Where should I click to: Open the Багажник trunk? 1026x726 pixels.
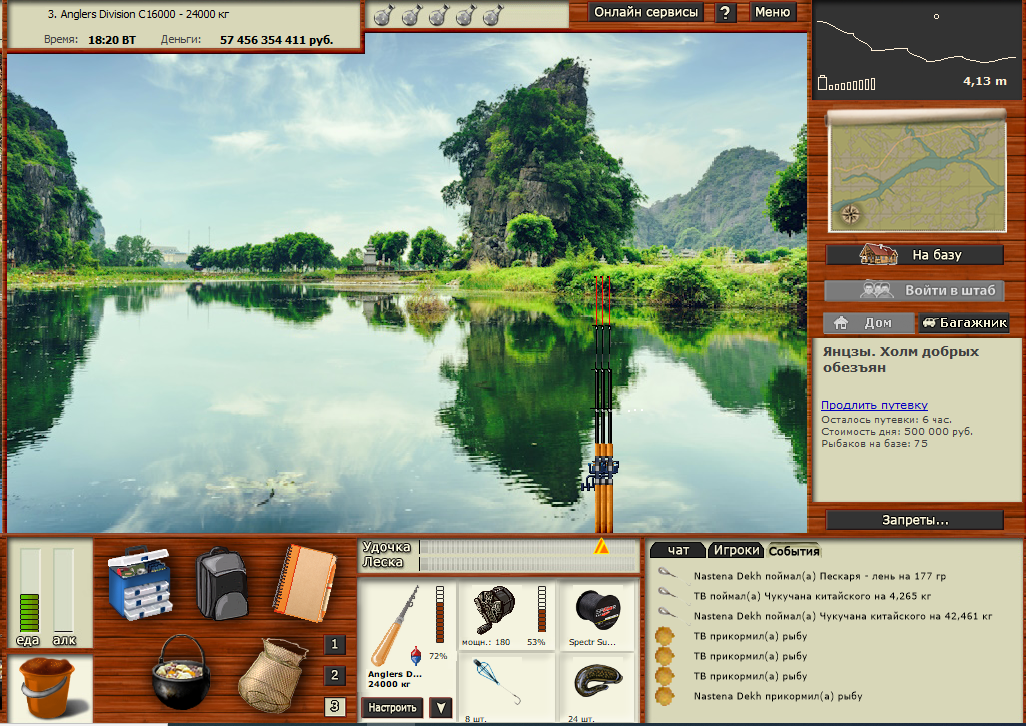point(964,322)
